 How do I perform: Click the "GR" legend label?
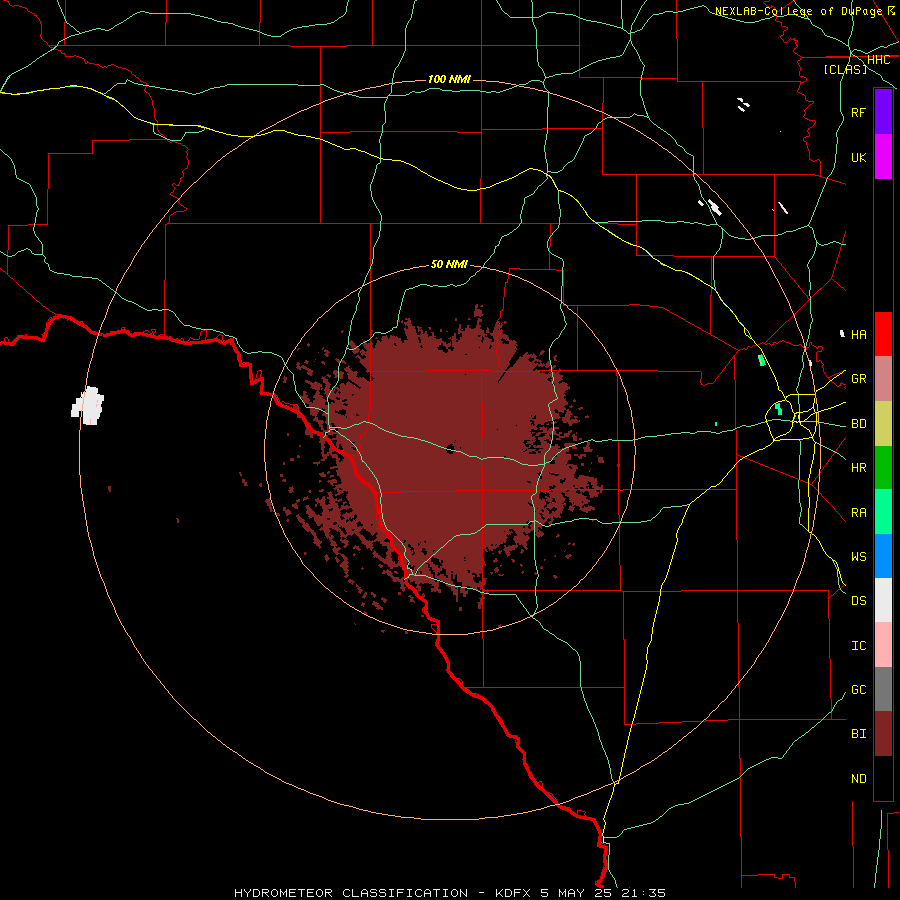click(x=858, y=379)
